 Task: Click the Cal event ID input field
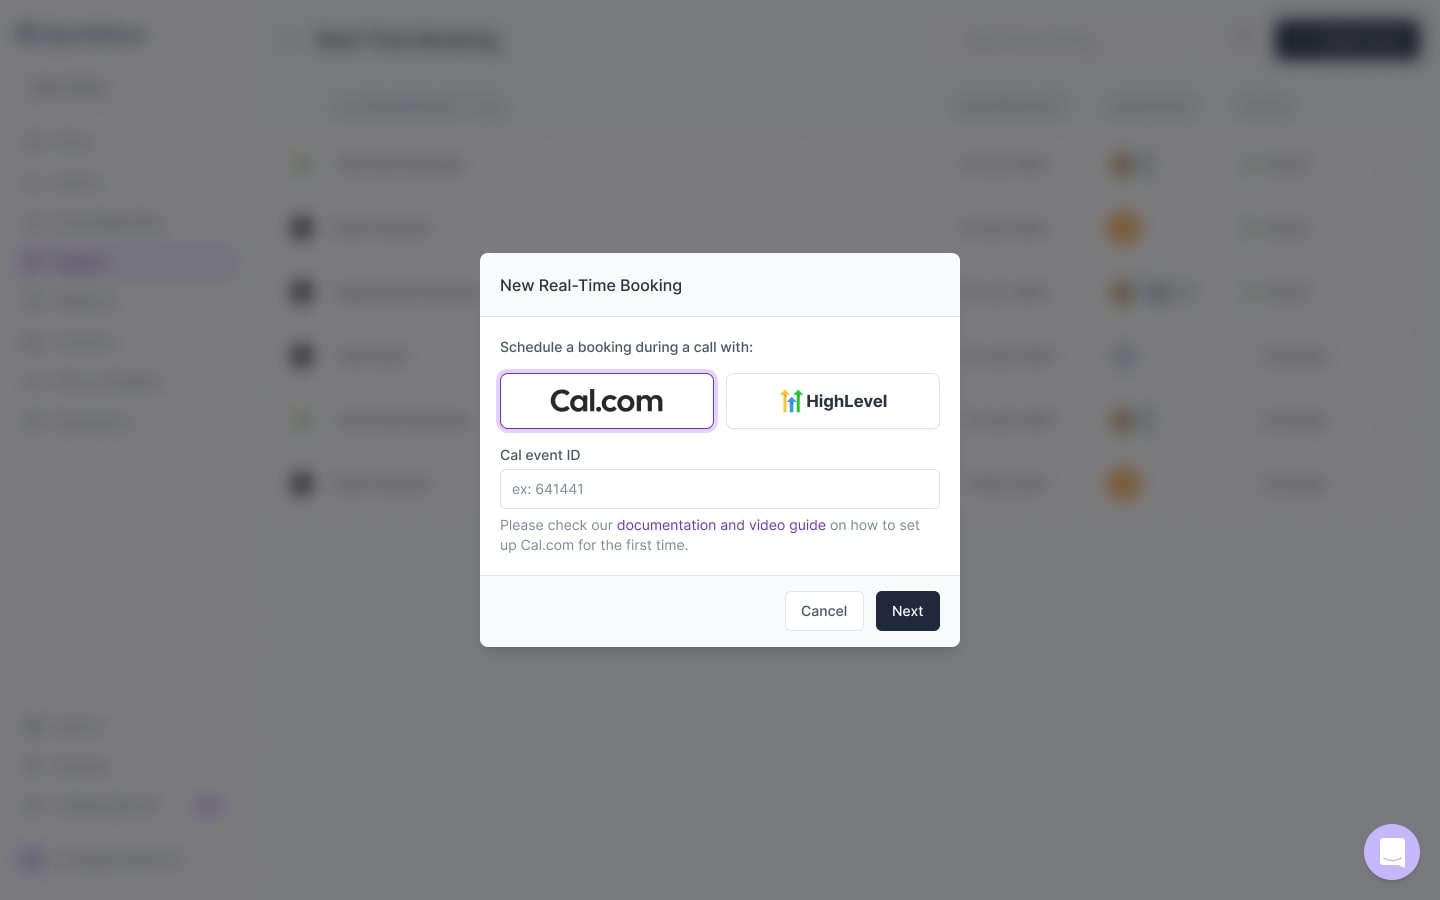click(x=720, y=489)
